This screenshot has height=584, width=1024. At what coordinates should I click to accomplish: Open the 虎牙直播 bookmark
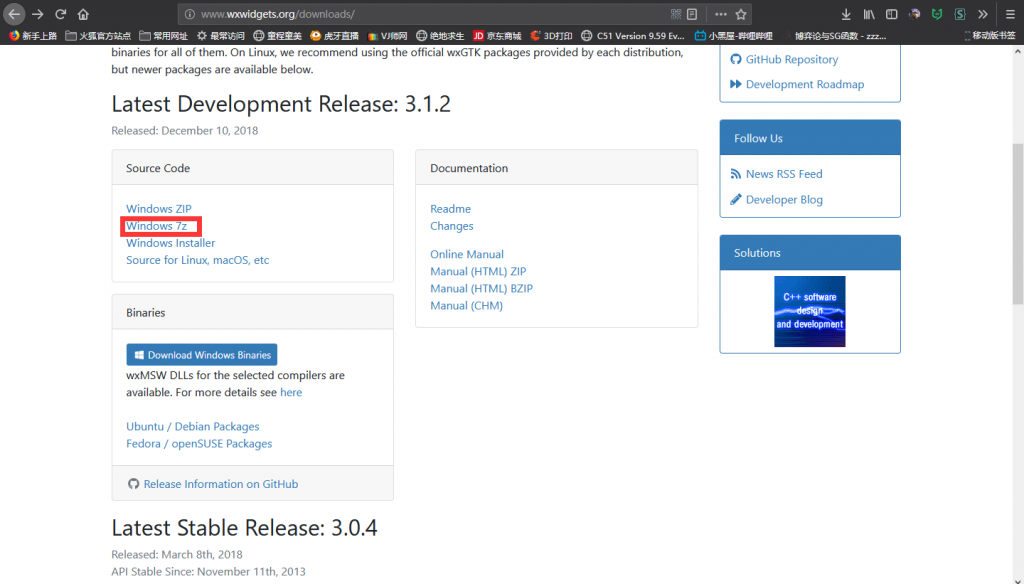335,36
